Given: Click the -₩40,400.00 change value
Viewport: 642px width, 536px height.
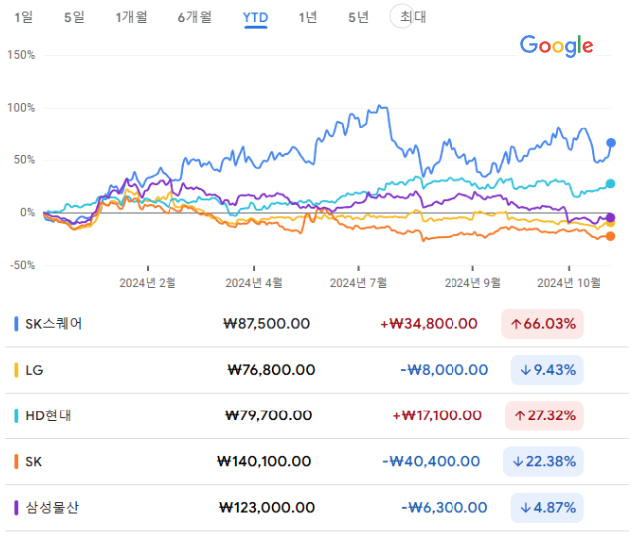Looking at the screenshot, I should tap(431, 461).
